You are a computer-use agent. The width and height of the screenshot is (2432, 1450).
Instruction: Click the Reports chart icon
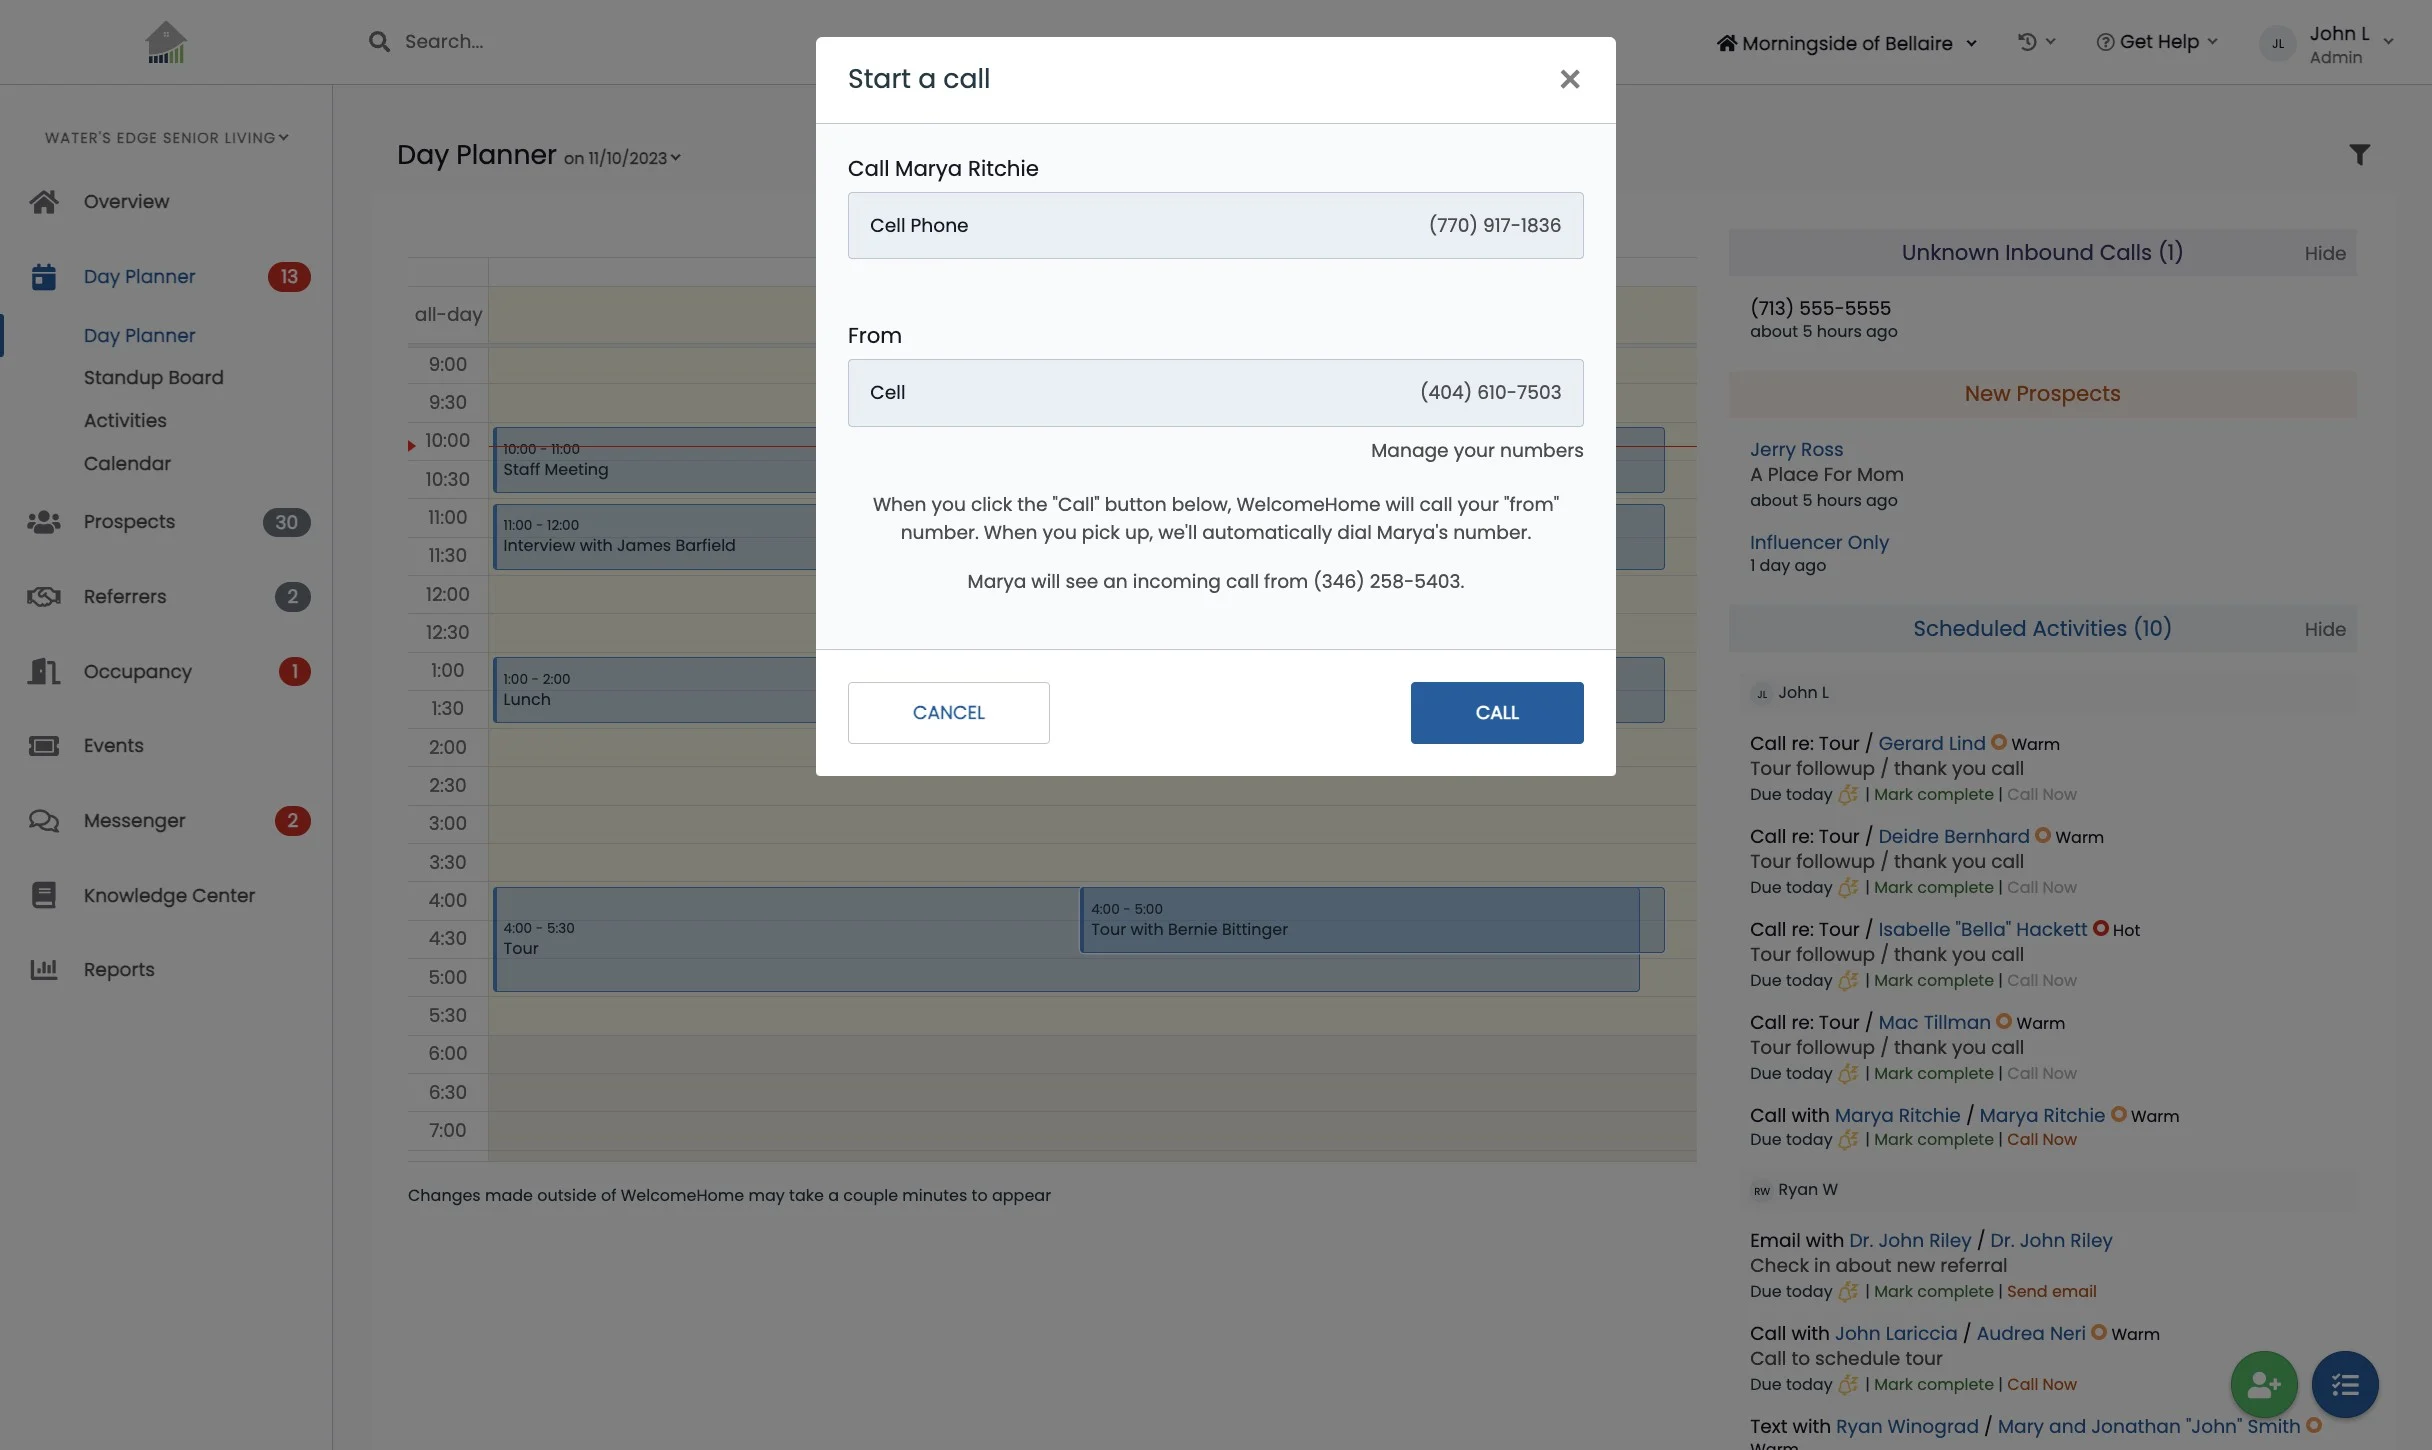(43, 969)
